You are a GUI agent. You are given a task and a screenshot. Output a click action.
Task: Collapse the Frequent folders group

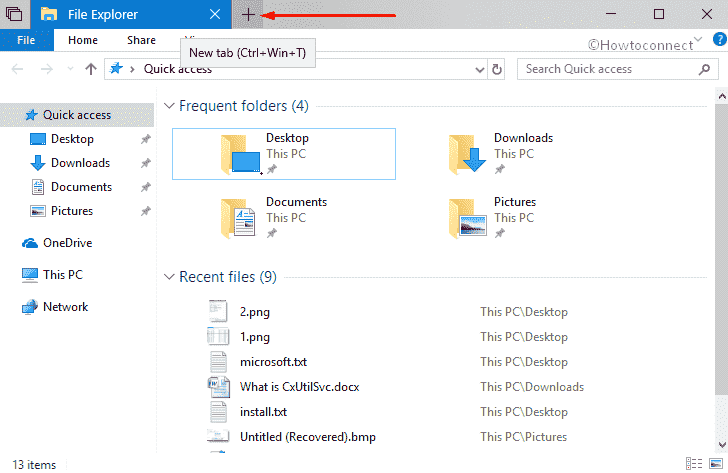click(x=168, y=106)
